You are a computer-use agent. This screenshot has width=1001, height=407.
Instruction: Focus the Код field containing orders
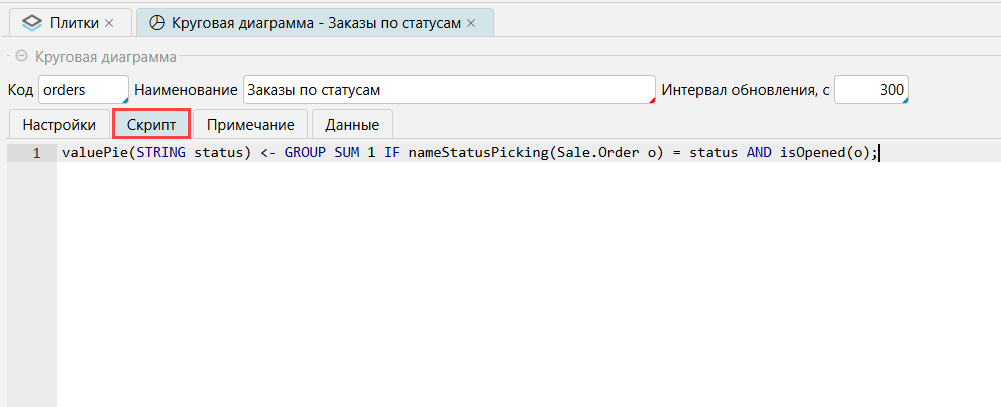(x=82, y=89)
